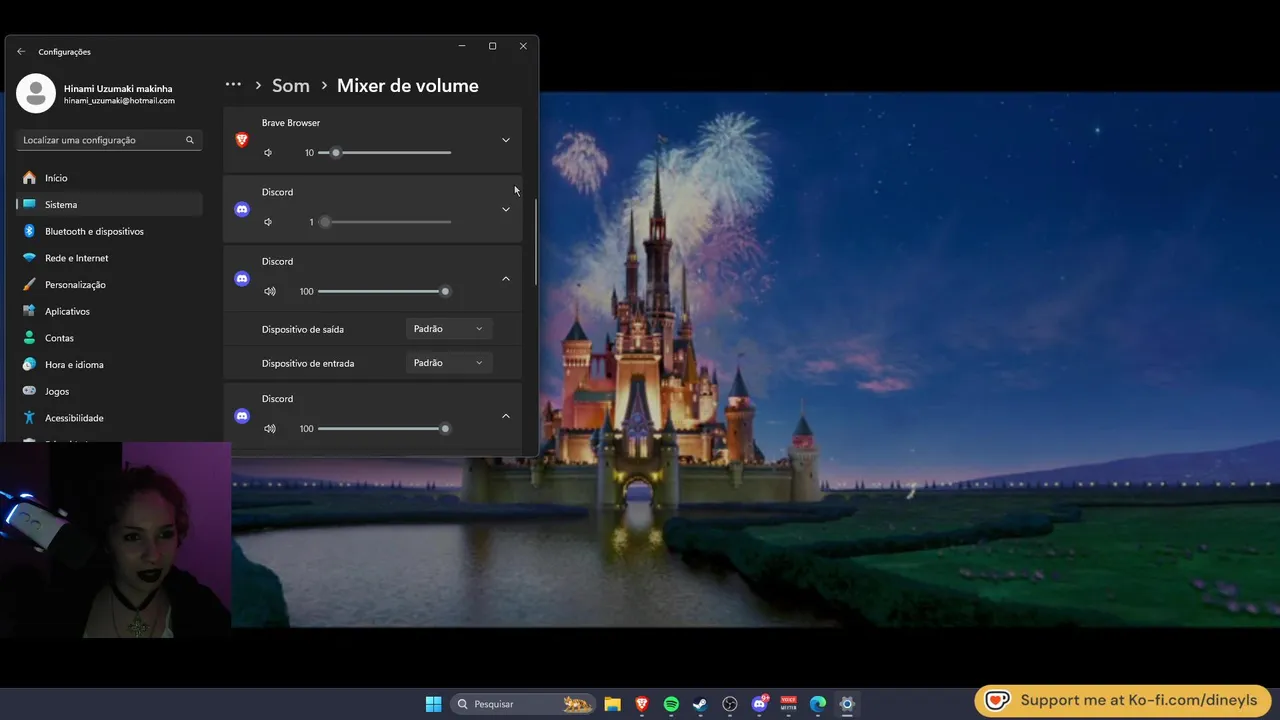Go to Hora e idioma
Viewport: 1280px width, 720px height.
point(110,364)
